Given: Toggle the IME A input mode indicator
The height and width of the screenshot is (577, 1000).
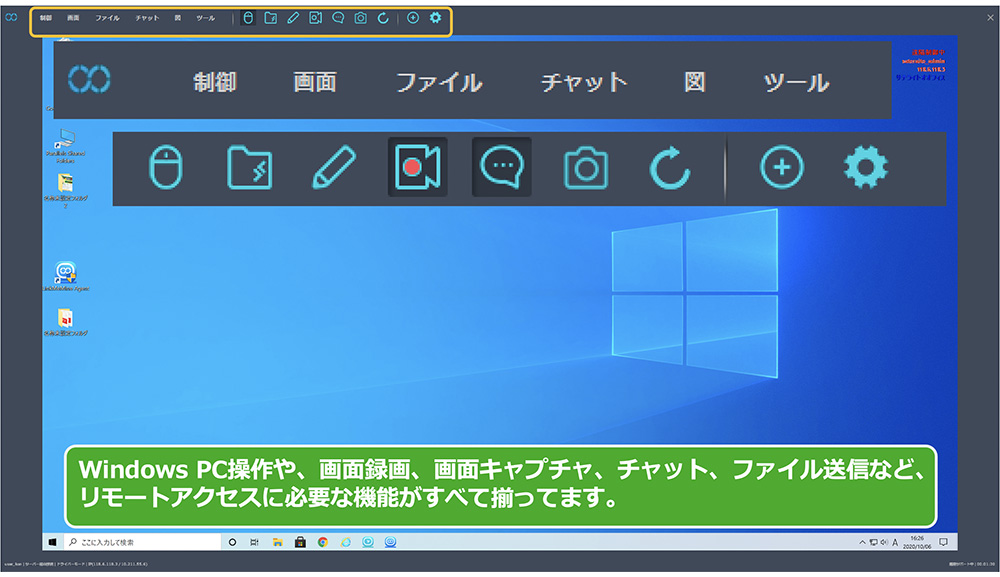Looking at the screenshot, I should tap(895, 543).
